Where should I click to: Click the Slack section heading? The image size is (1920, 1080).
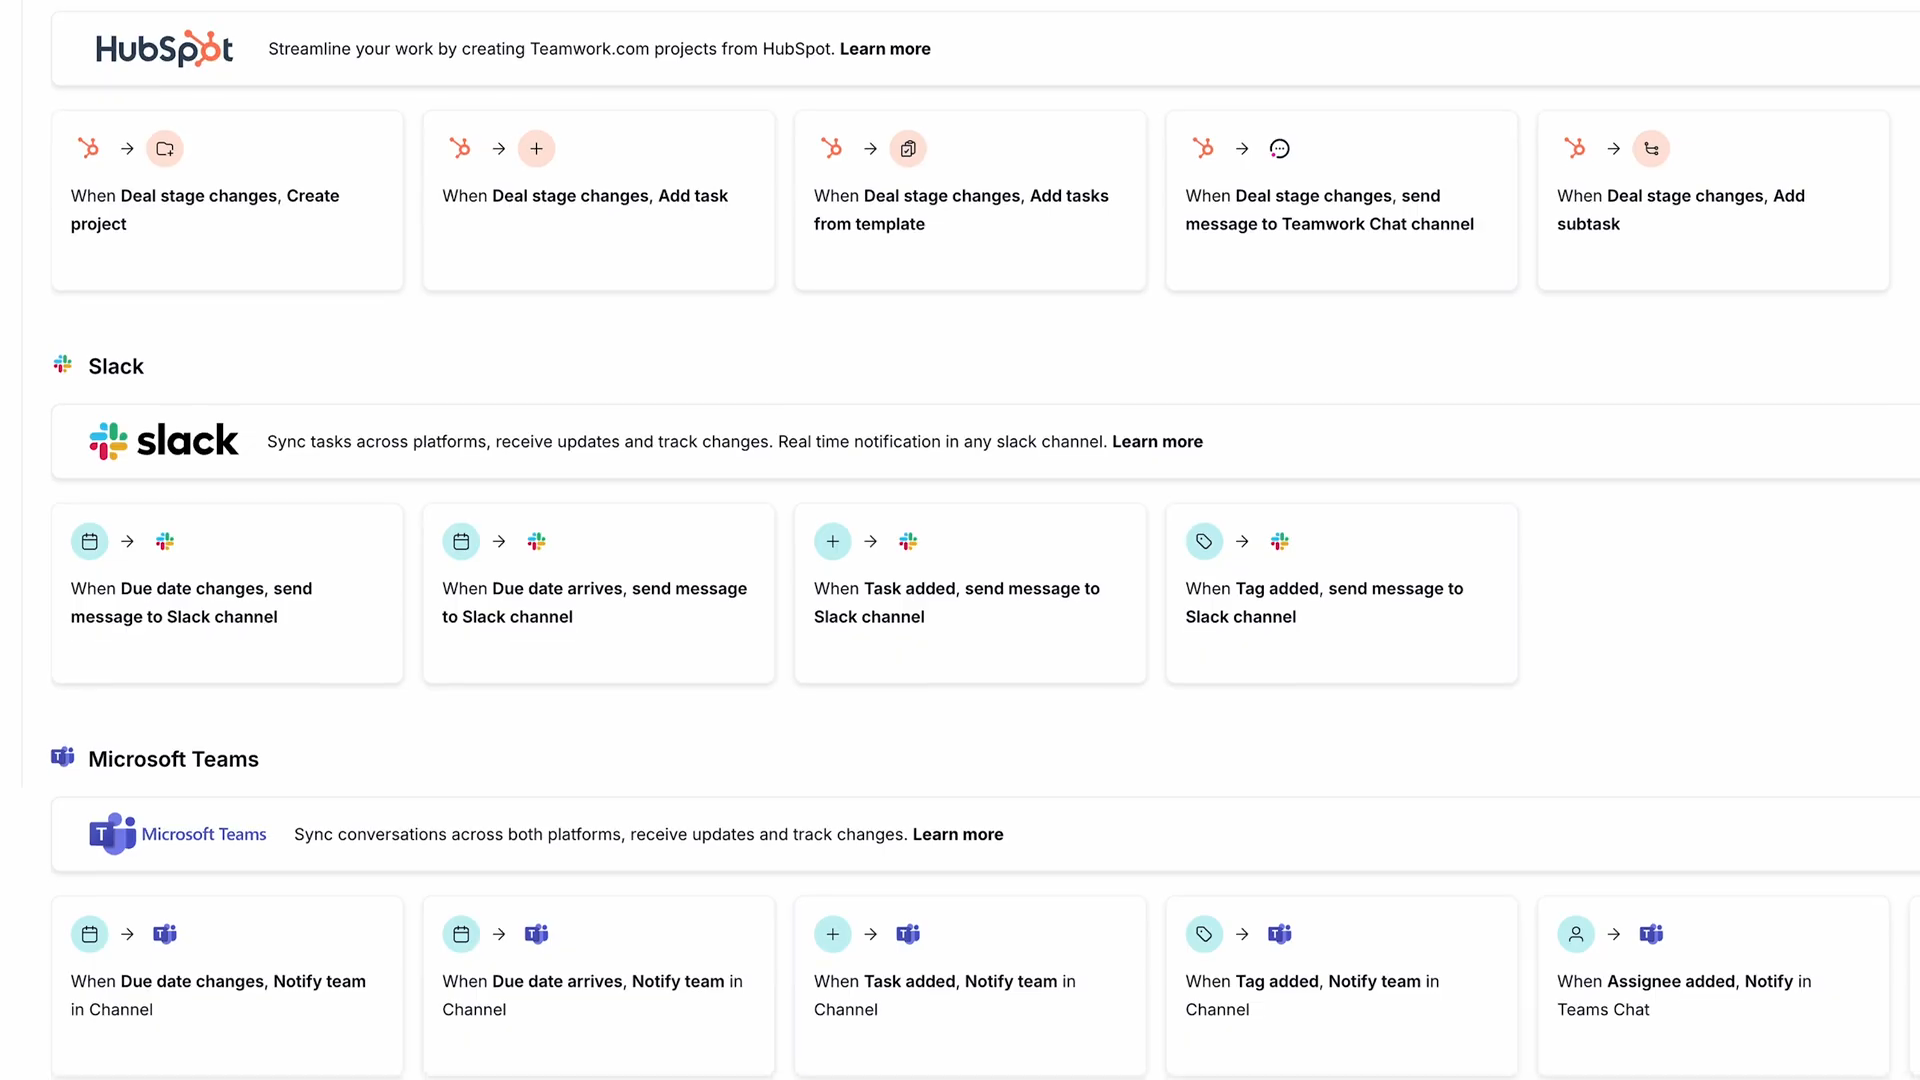click(x=116, y=366)
